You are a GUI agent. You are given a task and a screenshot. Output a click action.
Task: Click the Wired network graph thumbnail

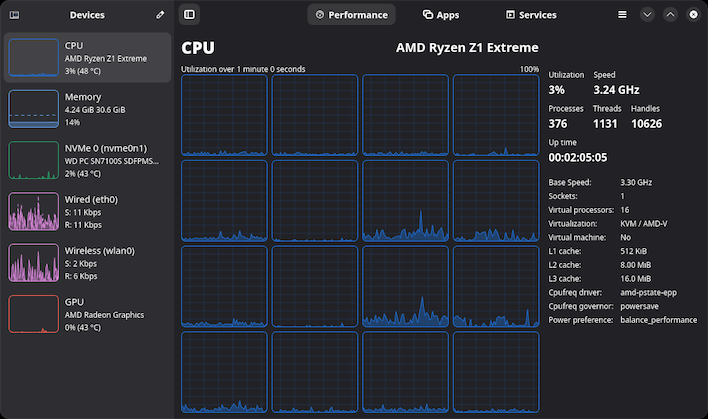pos(34,212)
